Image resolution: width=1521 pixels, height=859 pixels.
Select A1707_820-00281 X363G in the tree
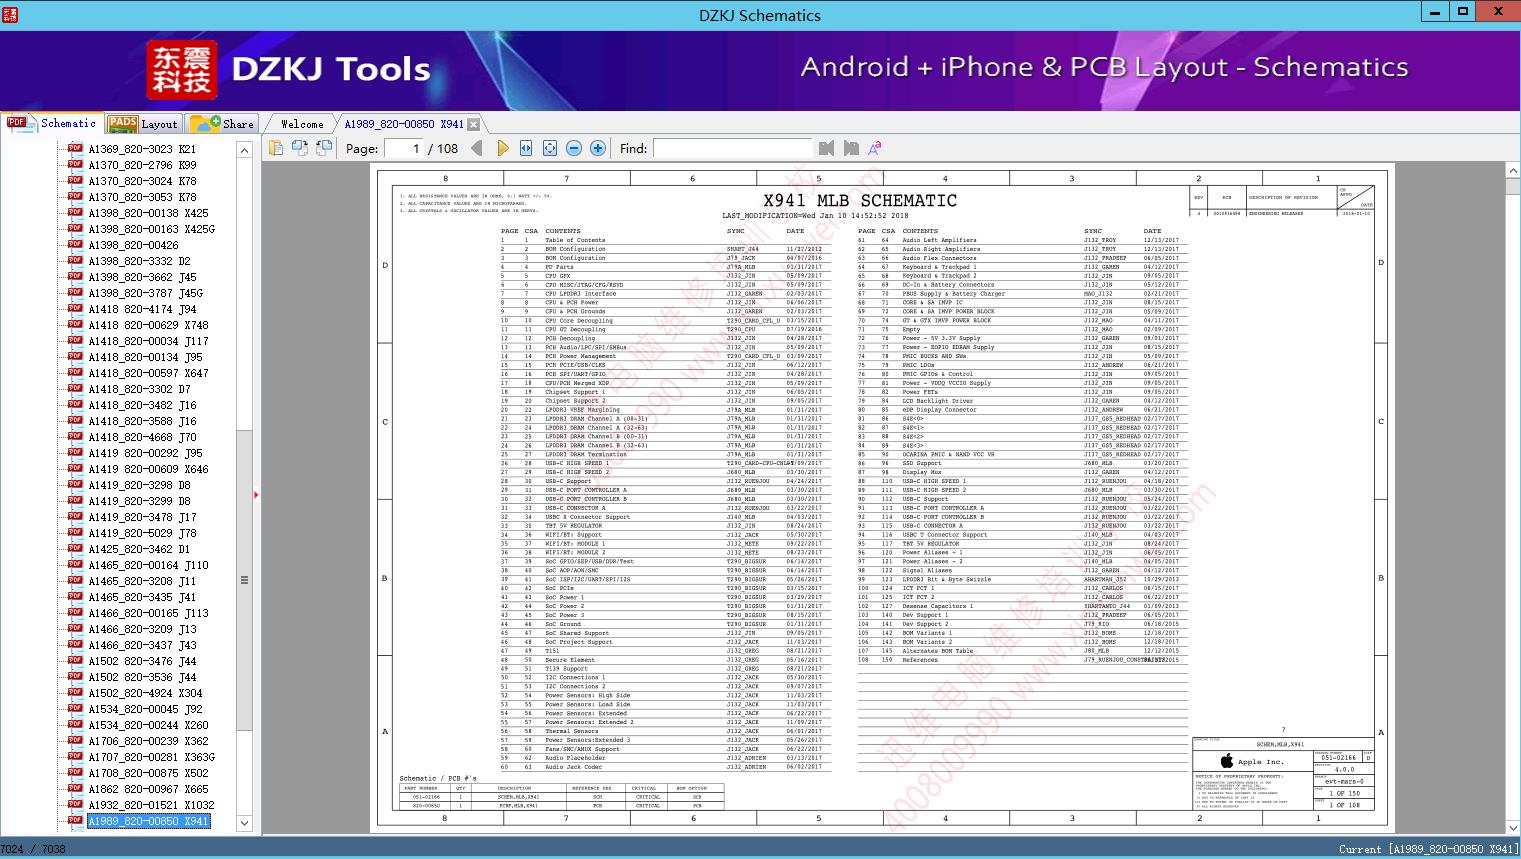point(151,757)
